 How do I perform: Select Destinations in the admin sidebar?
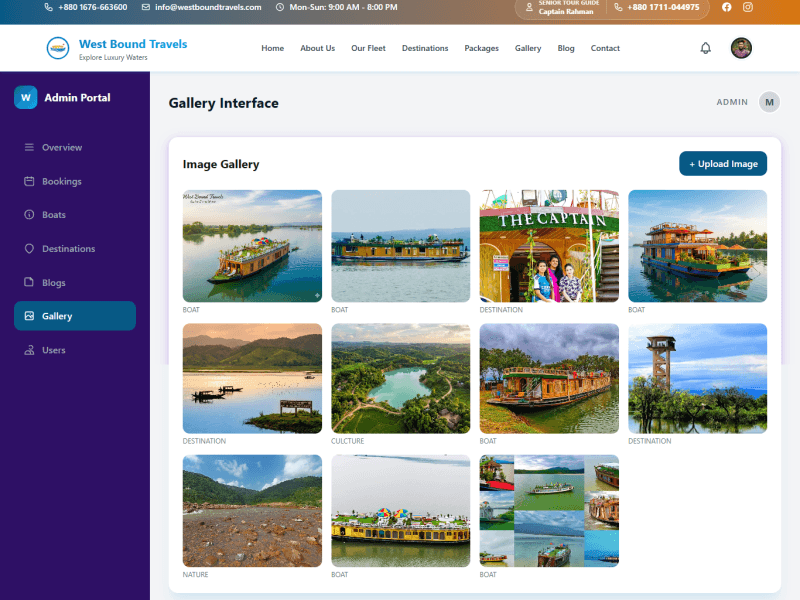pyautogui.click(x=68, y=249)
